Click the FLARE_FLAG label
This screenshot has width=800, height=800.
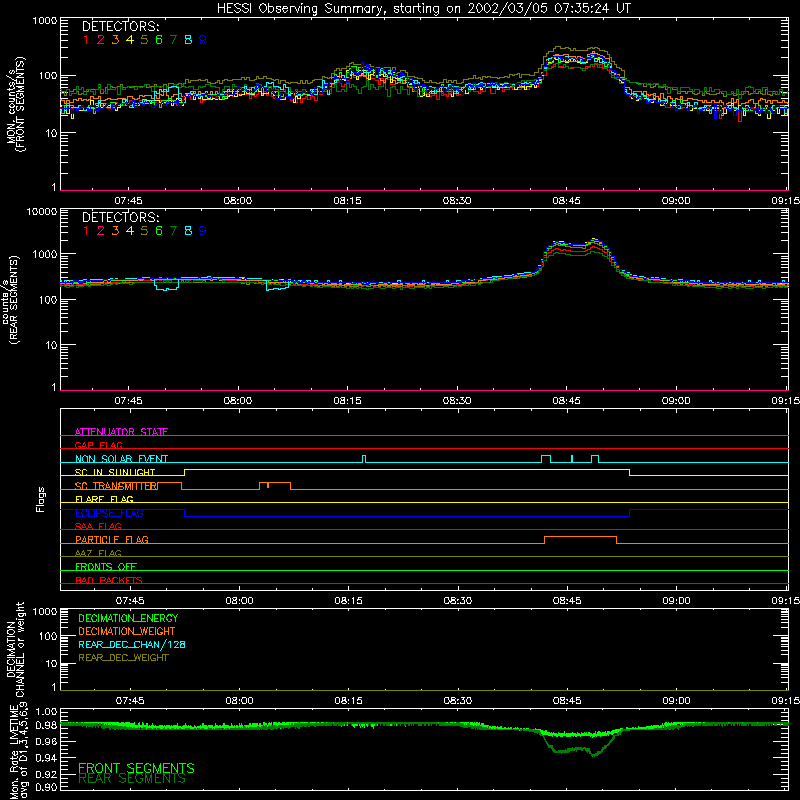(x=104, y=499)
